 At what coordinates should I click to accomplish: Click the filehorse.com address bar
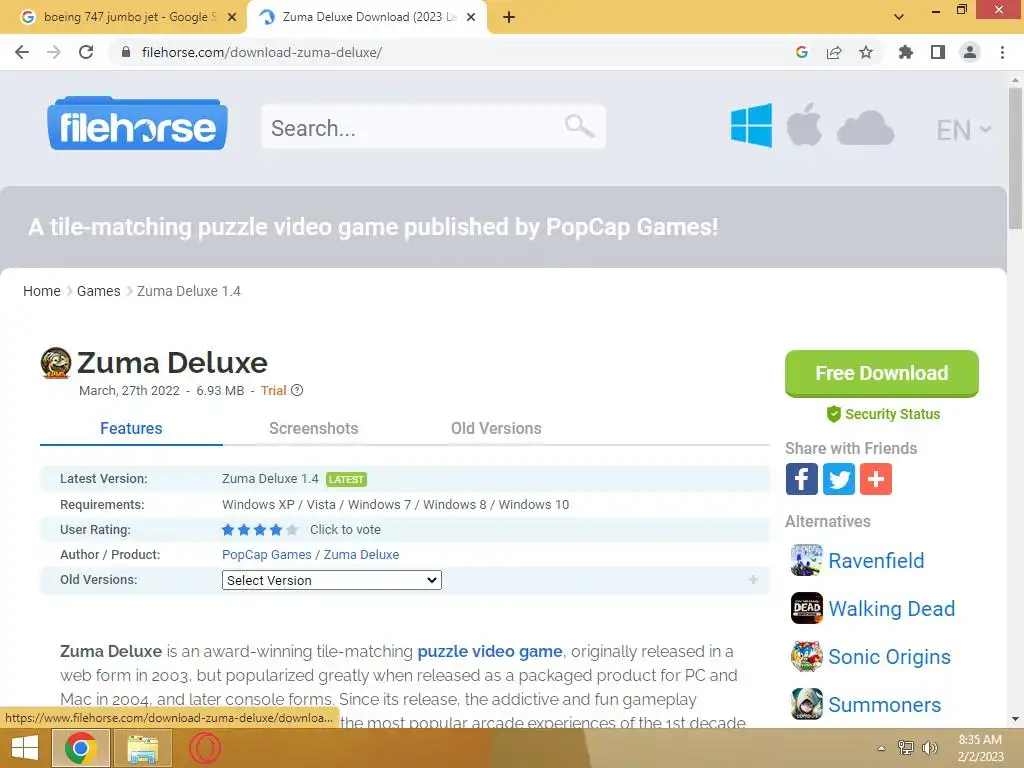pyautogui.click(x=451, y=52)
